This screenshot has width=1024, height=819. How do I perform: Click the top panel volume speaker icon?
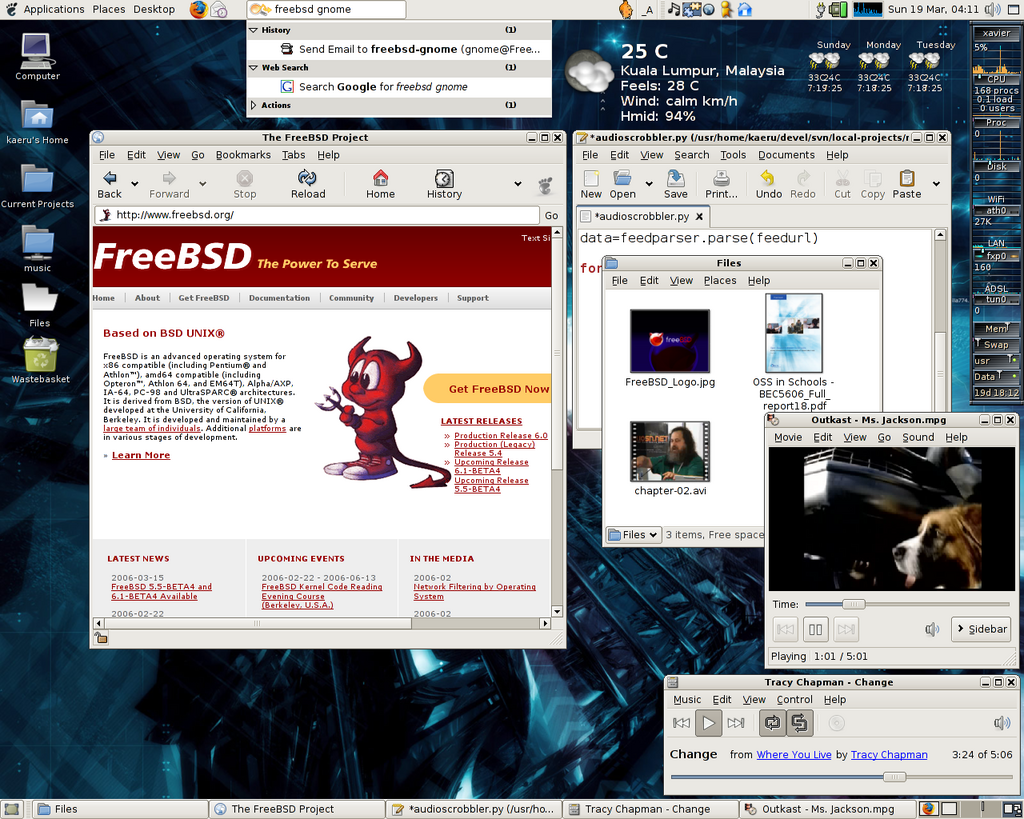point(992,9)
